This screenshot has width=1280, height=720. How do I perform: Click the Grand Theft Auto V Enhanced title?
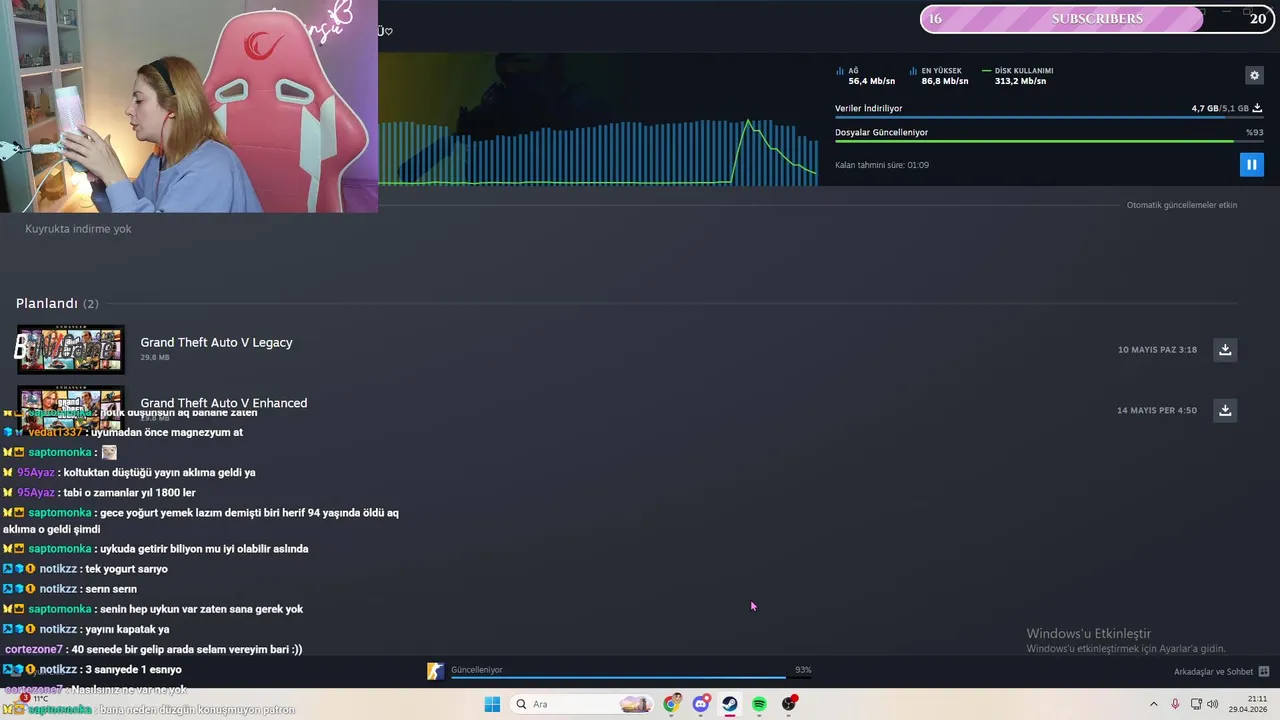coord(223,403)
